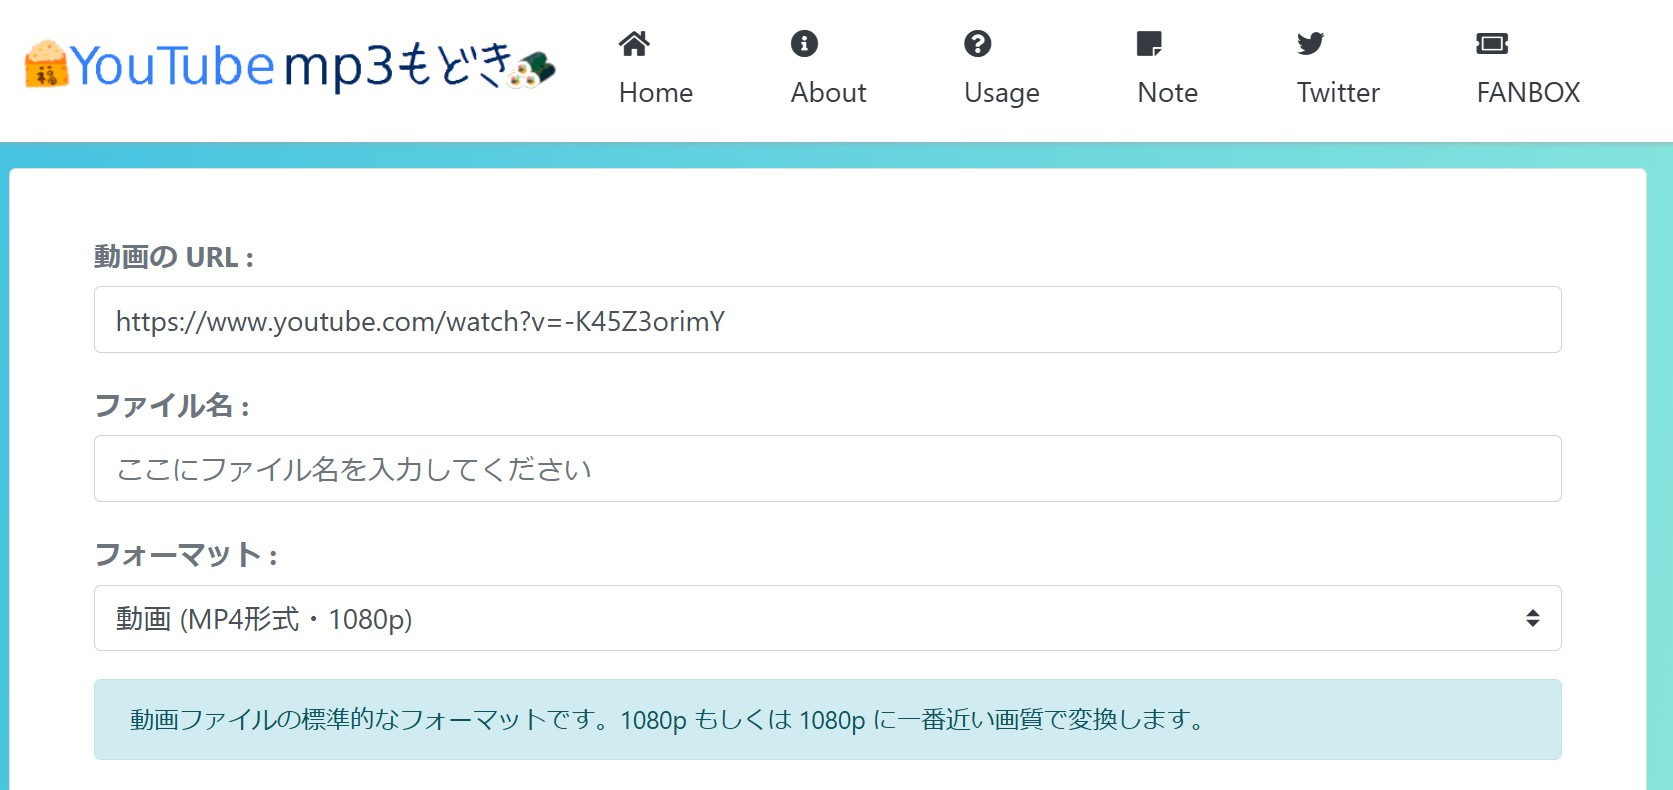Open the Note menu label
The width and height of the screenshot is (1673, 790).
tap(1168, 93)
